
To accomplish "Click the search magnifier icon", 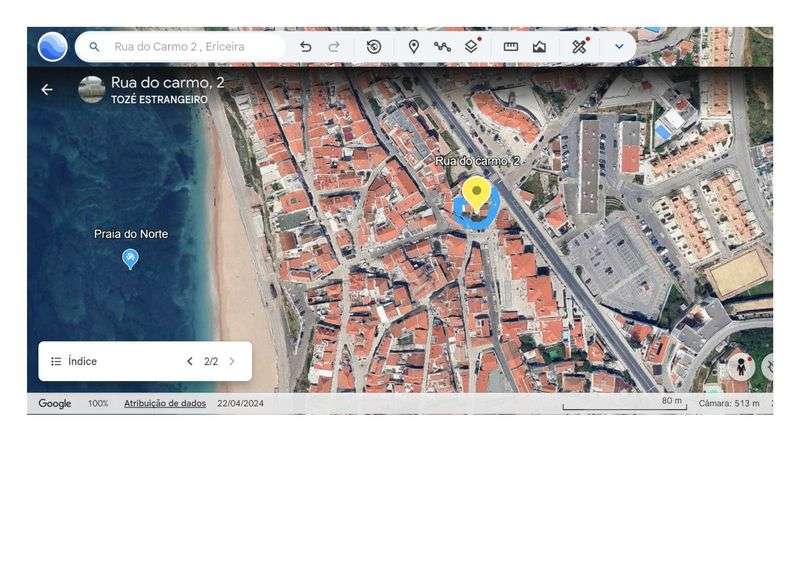I will click(94, 46).
